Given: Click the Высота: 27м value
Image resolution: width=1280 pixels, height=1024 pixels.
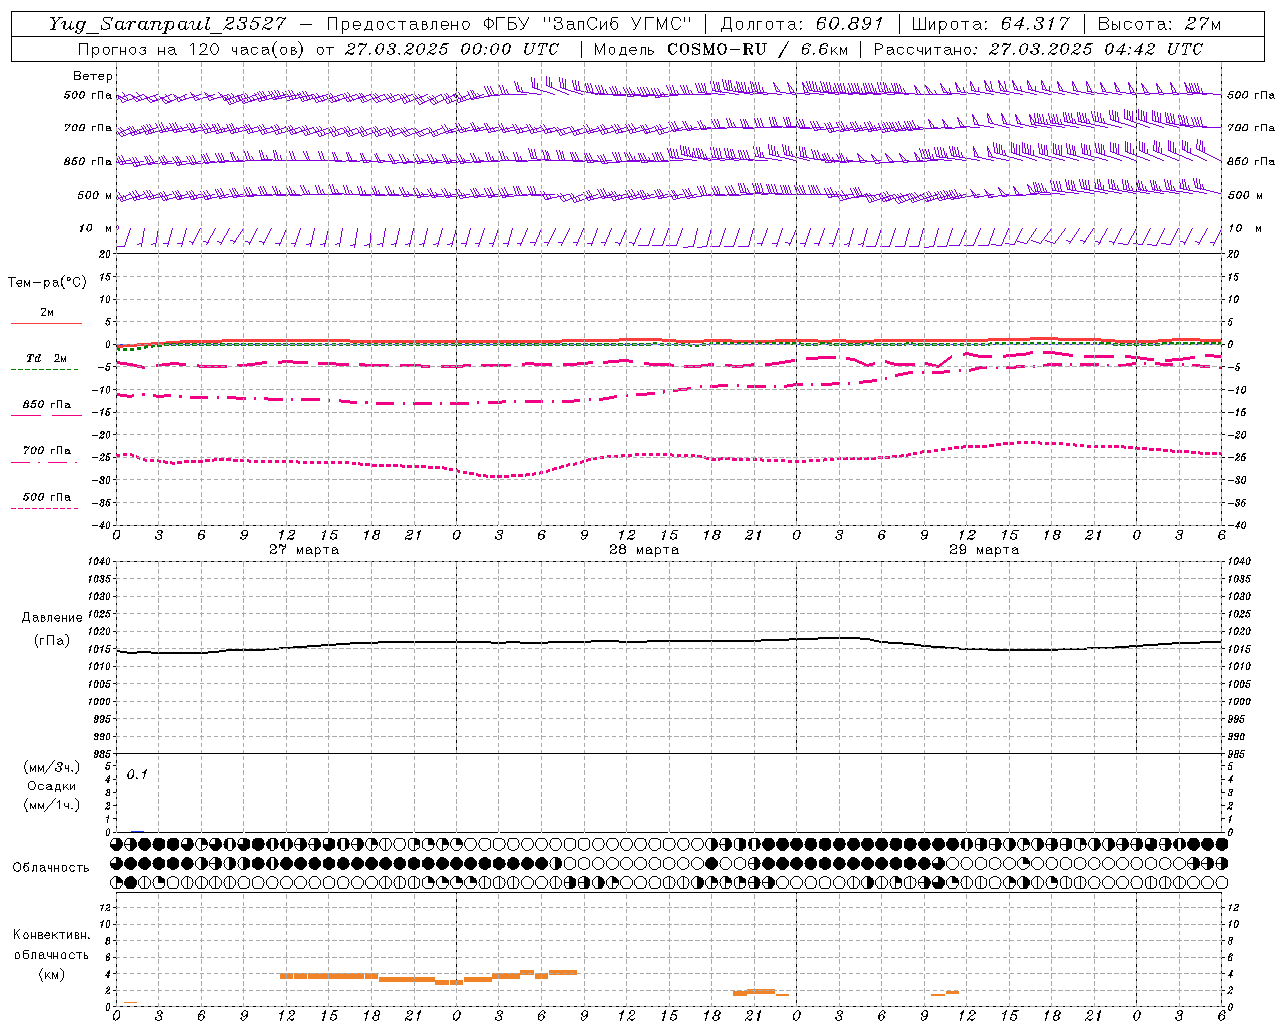Looking at the screenshot, I should 1159,24.
